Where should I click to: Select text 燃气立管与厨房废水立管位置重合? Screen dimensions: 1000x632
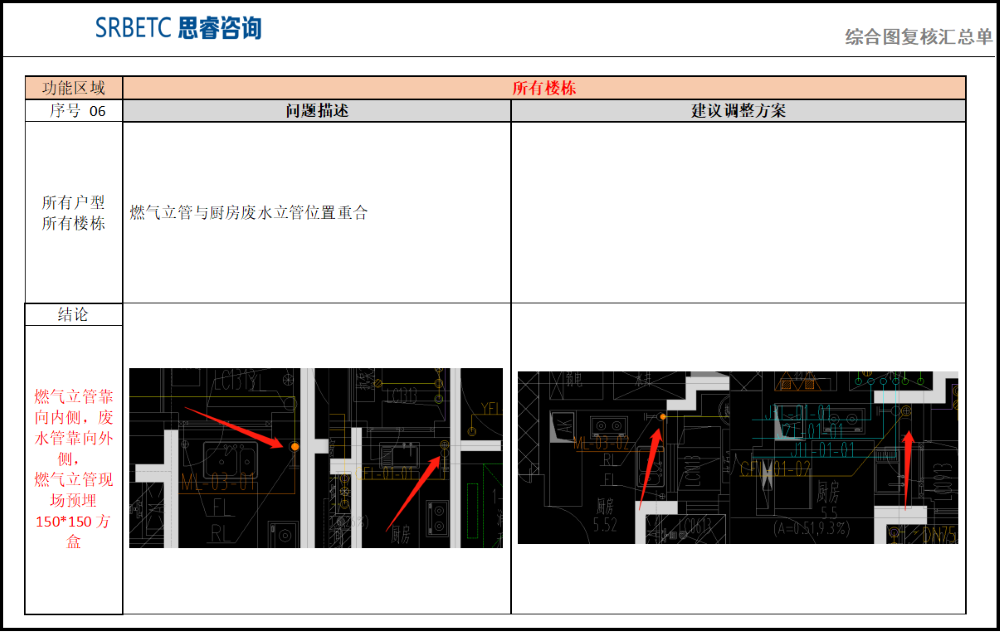249,212
